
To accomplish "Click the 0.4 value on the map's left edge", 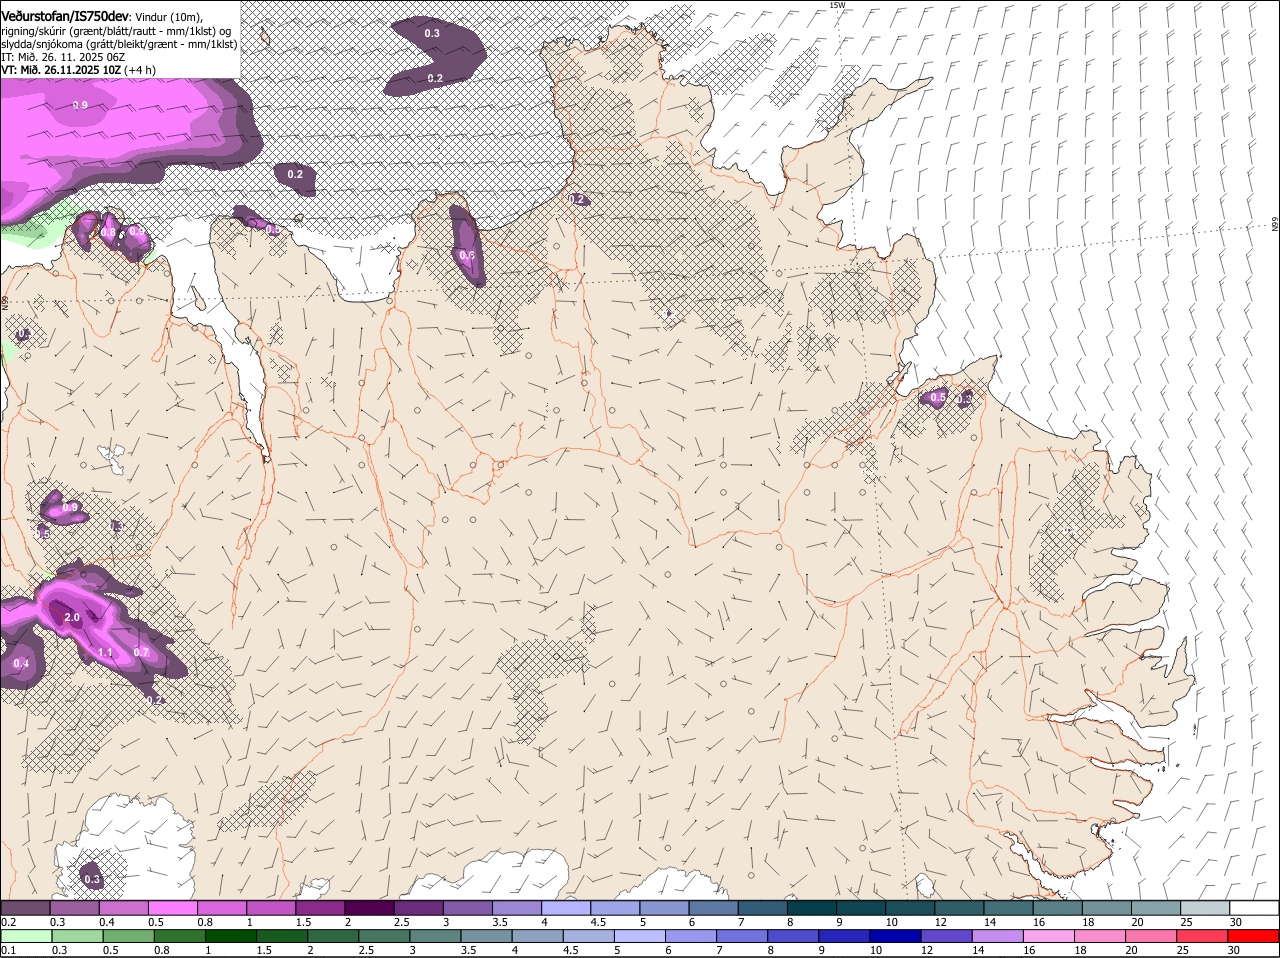I will click(x=22, y=663).
